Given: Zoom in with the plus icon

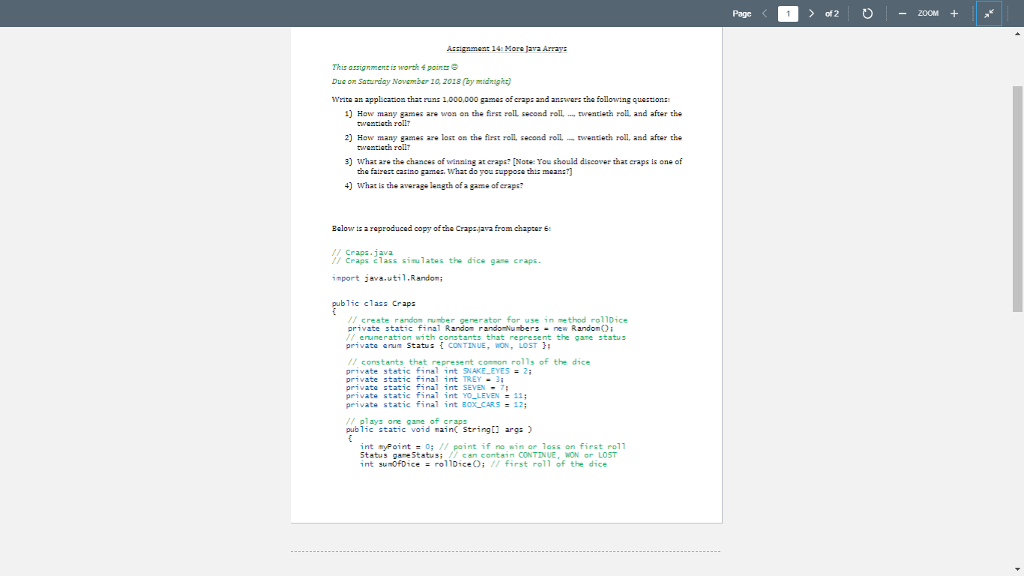Looking at the screenshot, I should click(x=954, y=13).
